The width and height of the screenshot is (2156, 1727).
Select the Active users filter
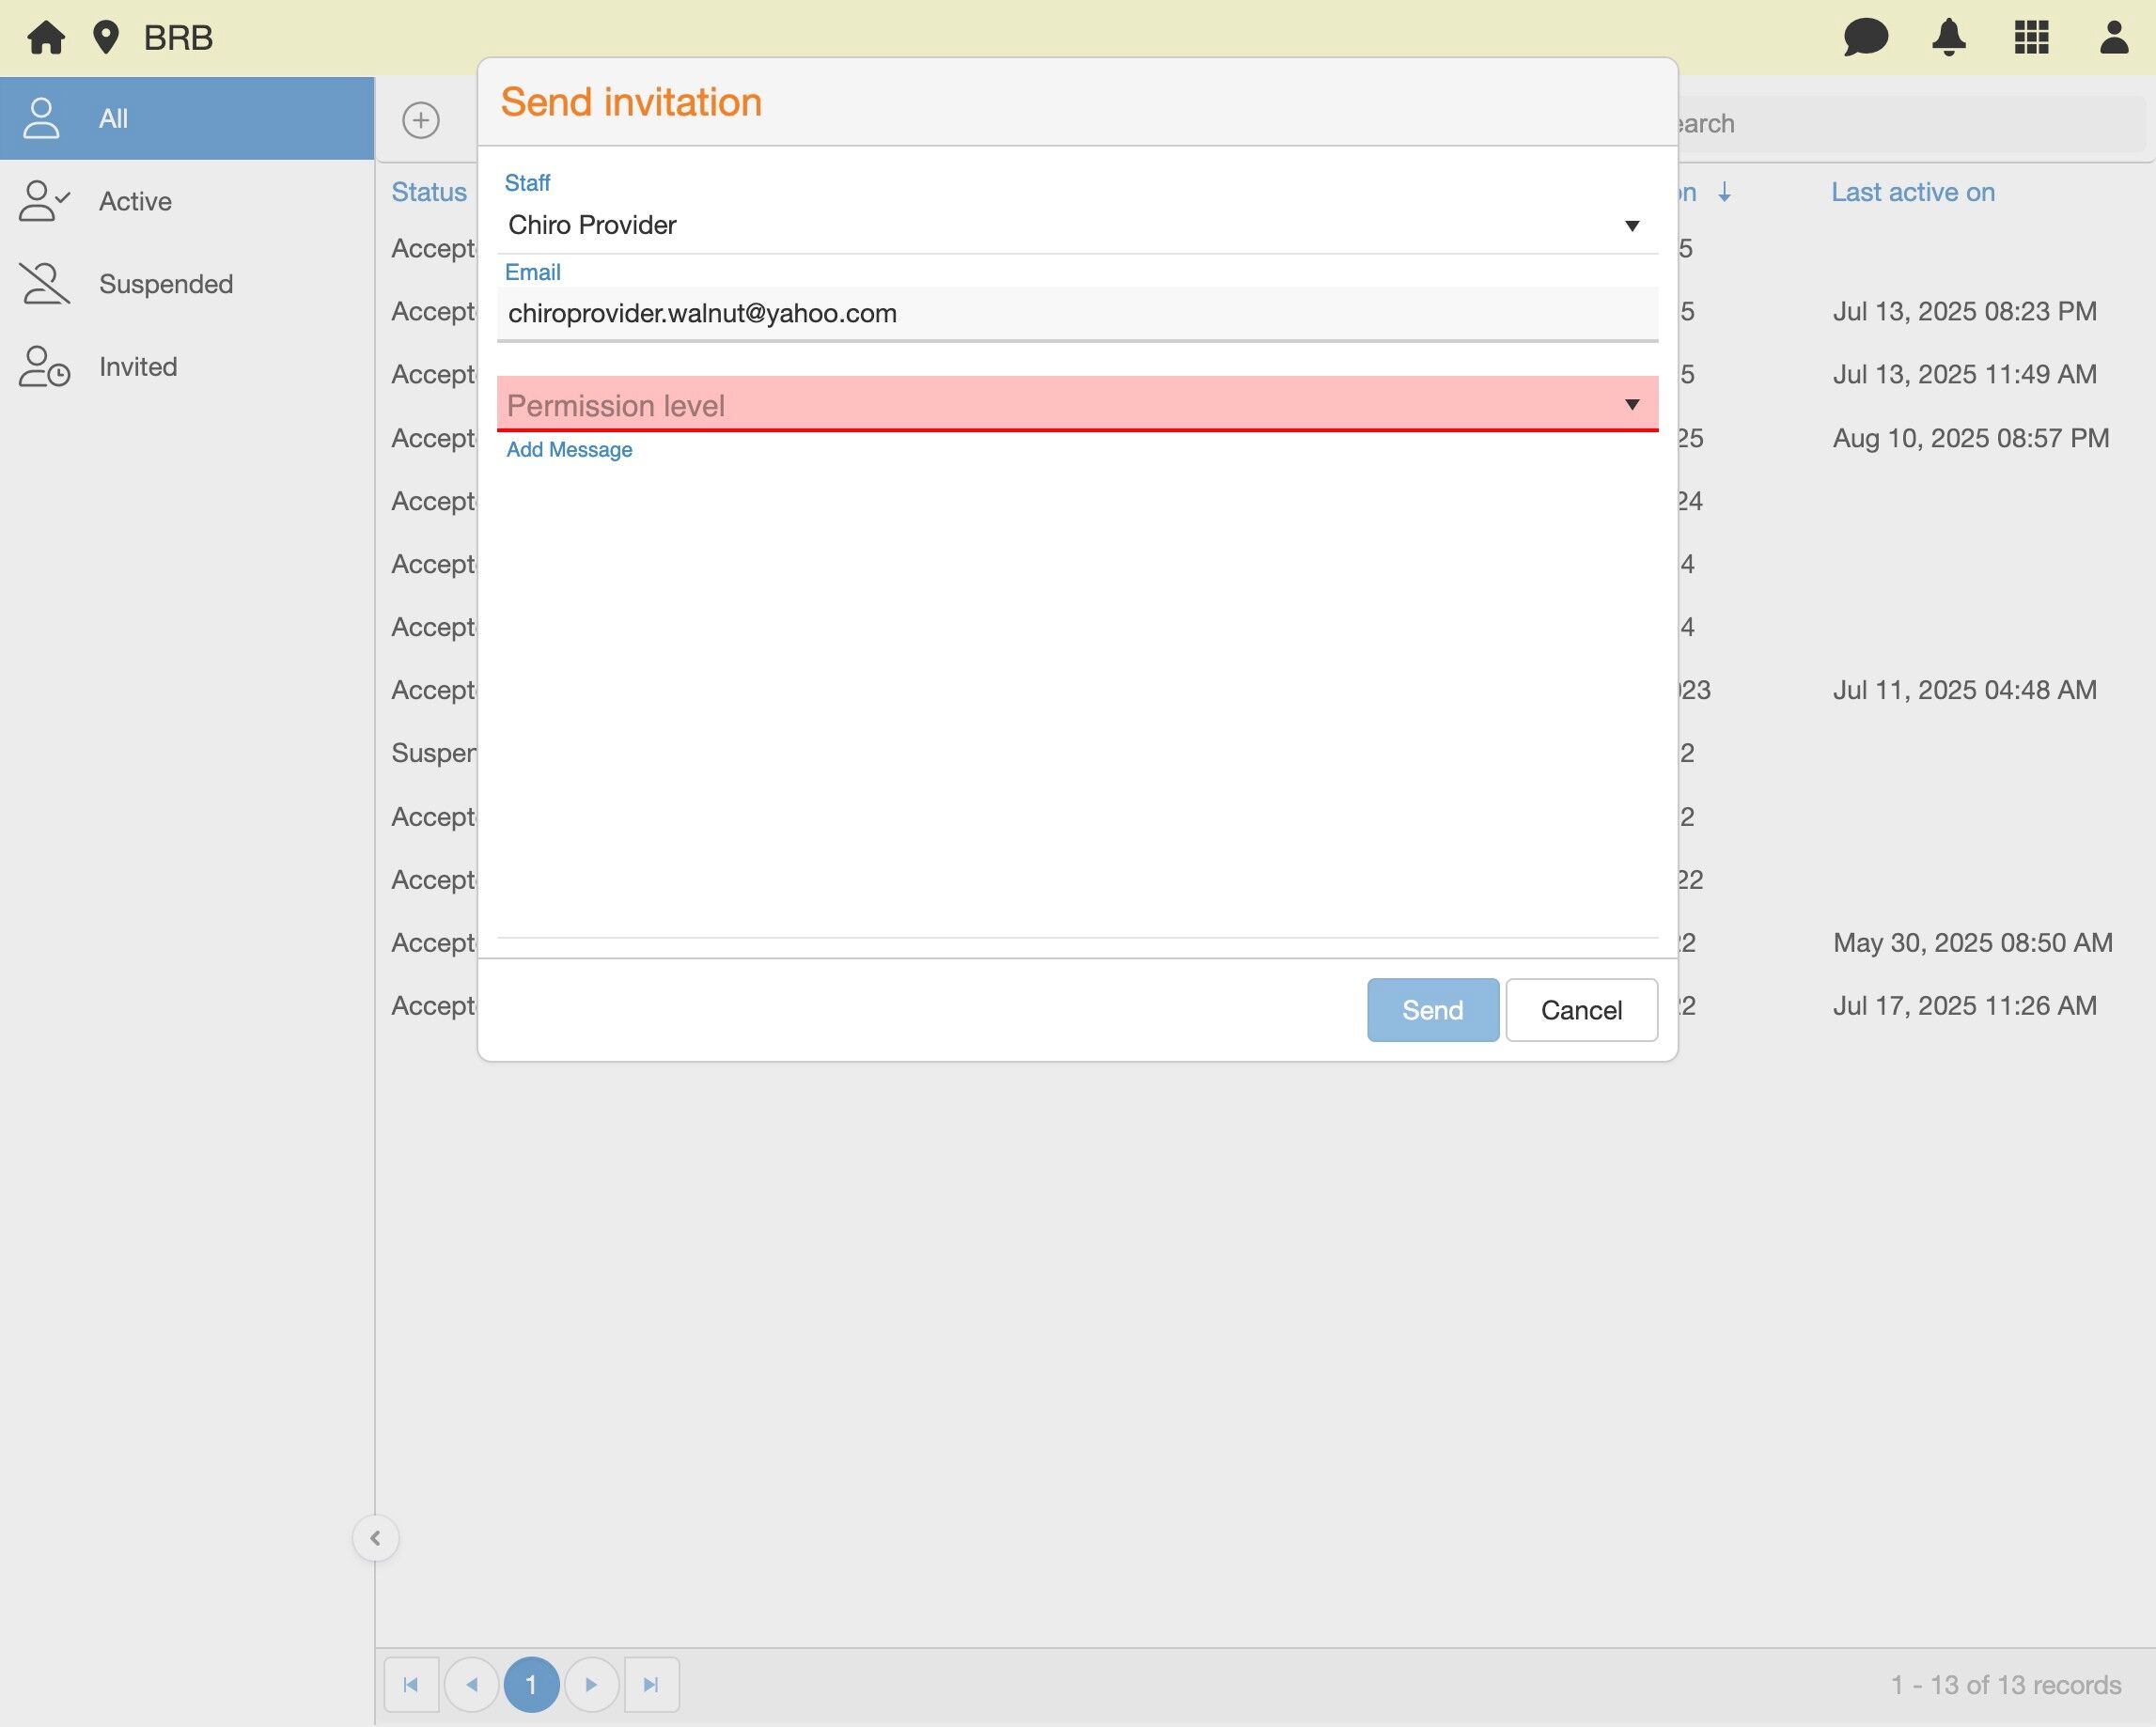pos(135,201)
